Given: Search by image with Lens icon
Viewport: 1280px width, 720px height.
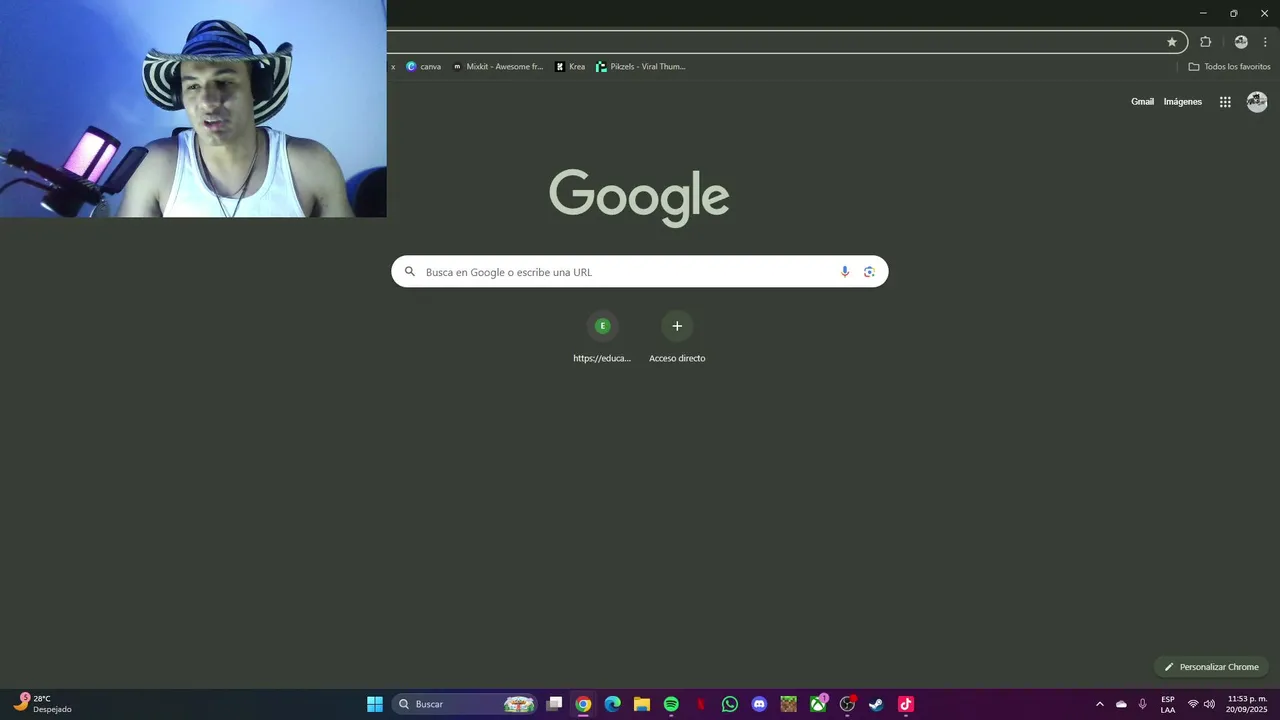Looking at the screenshot, I should (869, 272).
